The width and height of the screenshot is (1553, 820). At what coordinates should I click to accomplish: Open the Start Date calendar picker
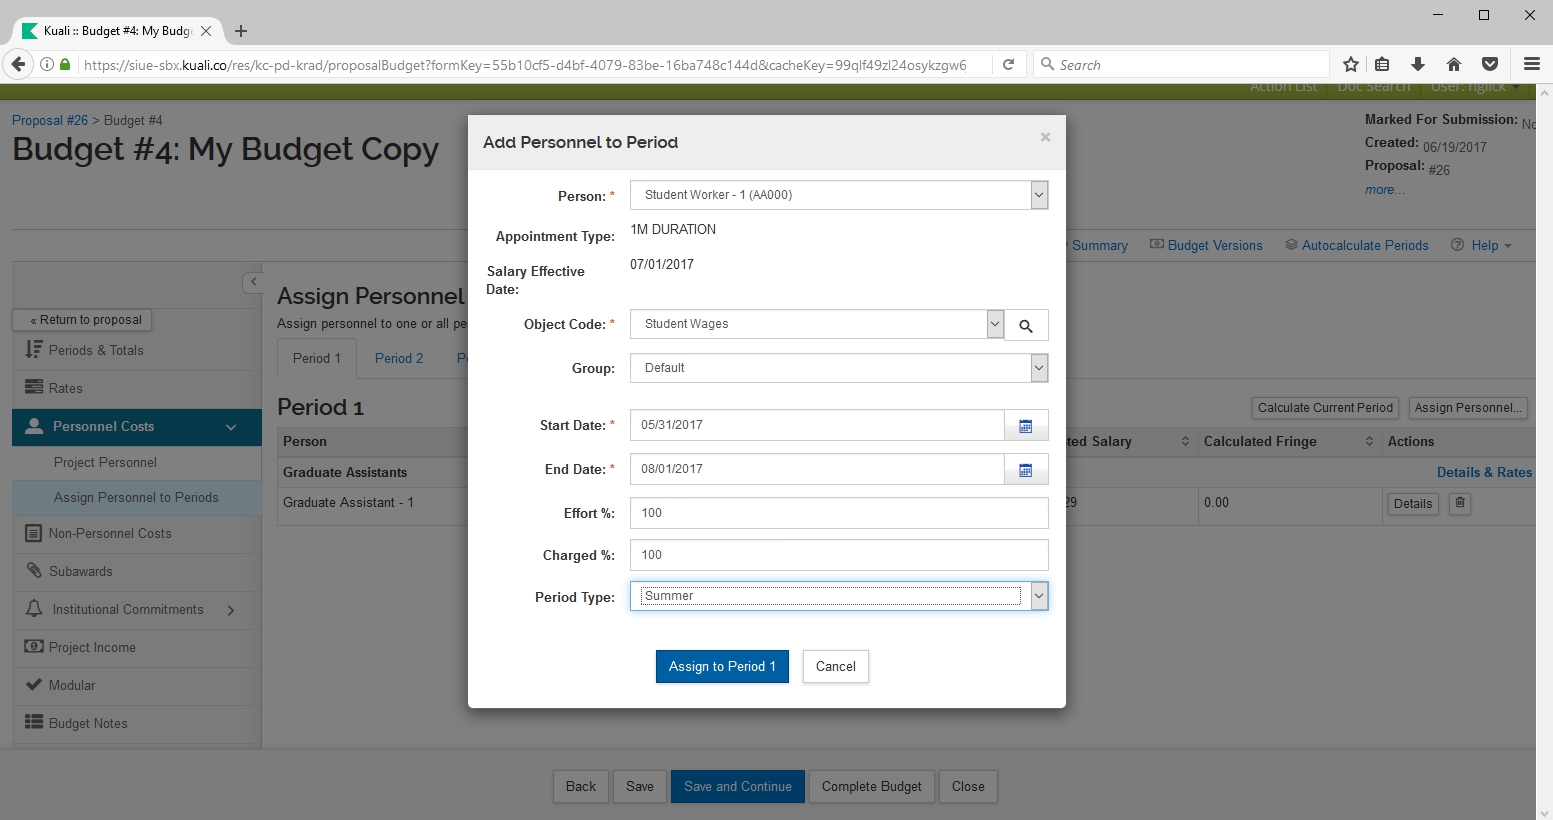(1026, 426)
